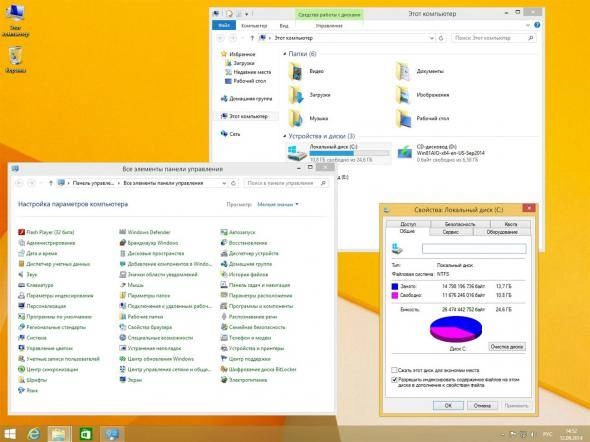Collapse the Устройства и диски (3) group
Image resolution: width=590 pixels, height=442 pixels.
[284, 136]
